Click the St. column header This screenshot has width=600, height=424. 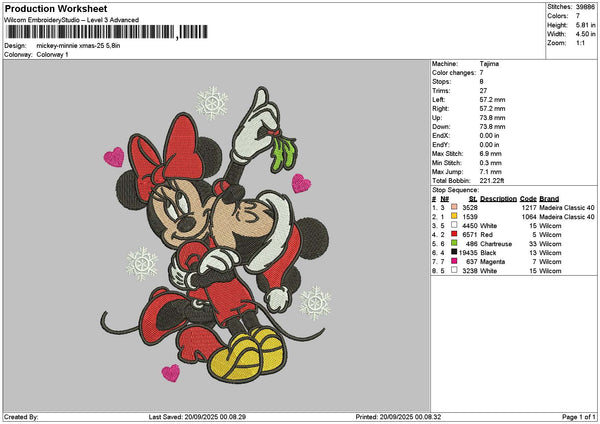coord(473,199)
